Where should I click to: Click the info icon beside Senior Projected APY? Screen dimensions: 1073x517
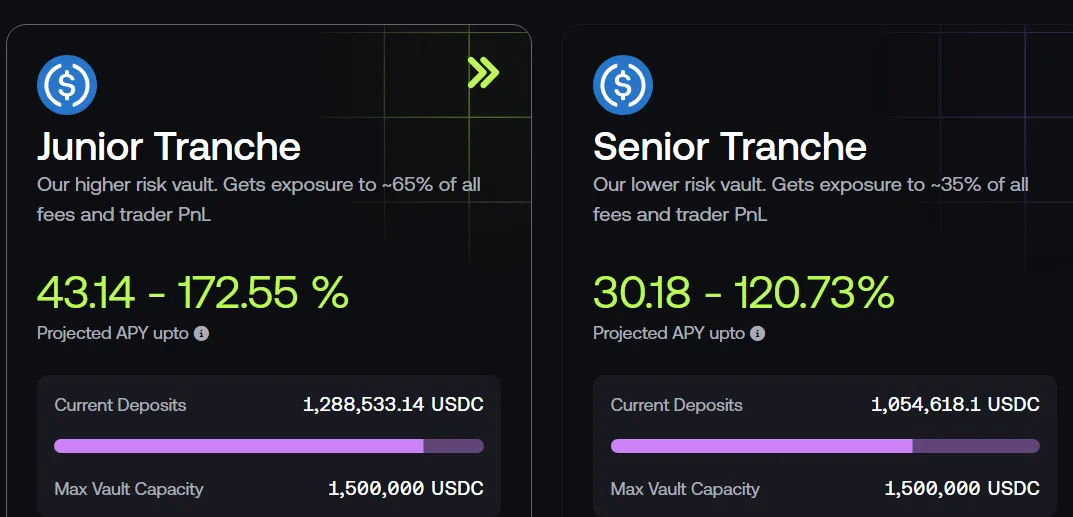click(x=758, y=333)
